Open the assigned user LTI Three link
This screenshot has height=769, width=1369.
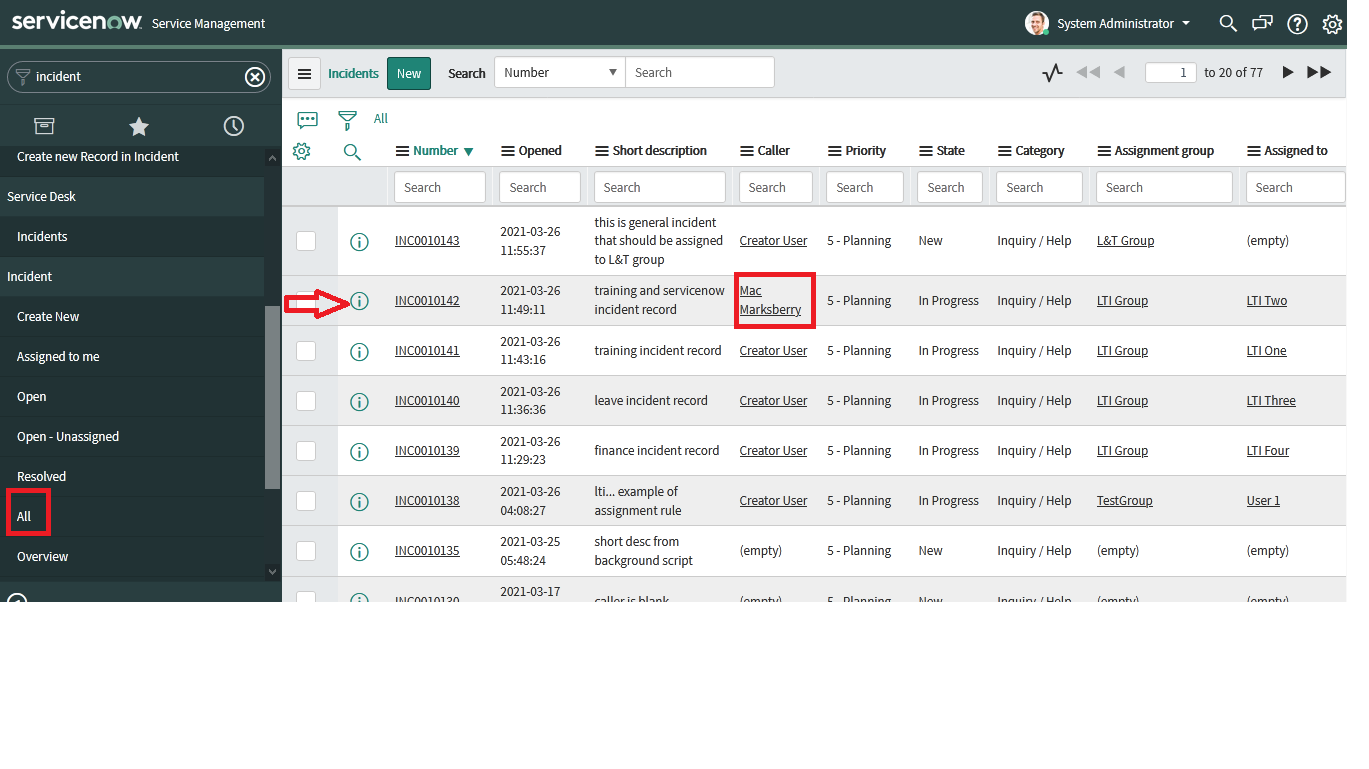pyautogui.click(x=1271, y=401)
